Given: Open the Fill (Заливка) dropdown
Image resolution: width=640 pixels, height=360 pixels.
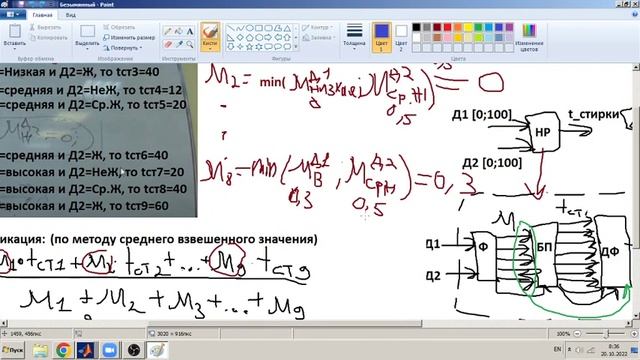Looking at the screenshot, I should click(x=319, y=38).
